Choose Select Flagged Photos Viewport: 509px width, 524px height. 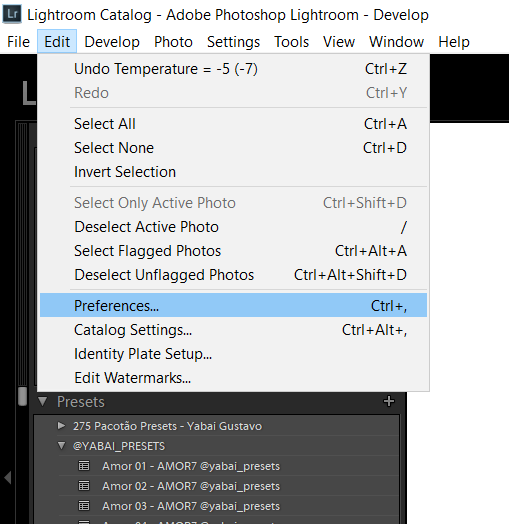(233, 251)
